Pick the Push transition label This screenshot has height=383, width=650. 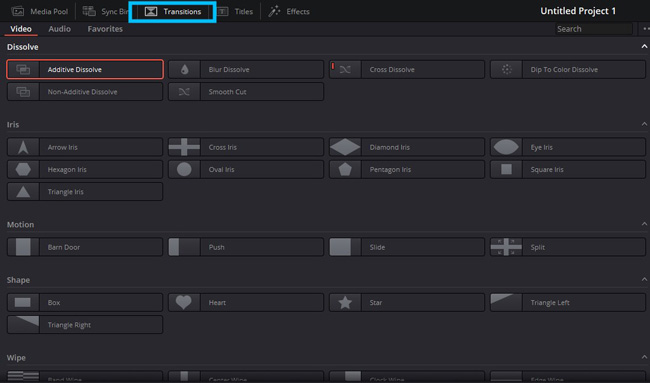tap(216, 247)
